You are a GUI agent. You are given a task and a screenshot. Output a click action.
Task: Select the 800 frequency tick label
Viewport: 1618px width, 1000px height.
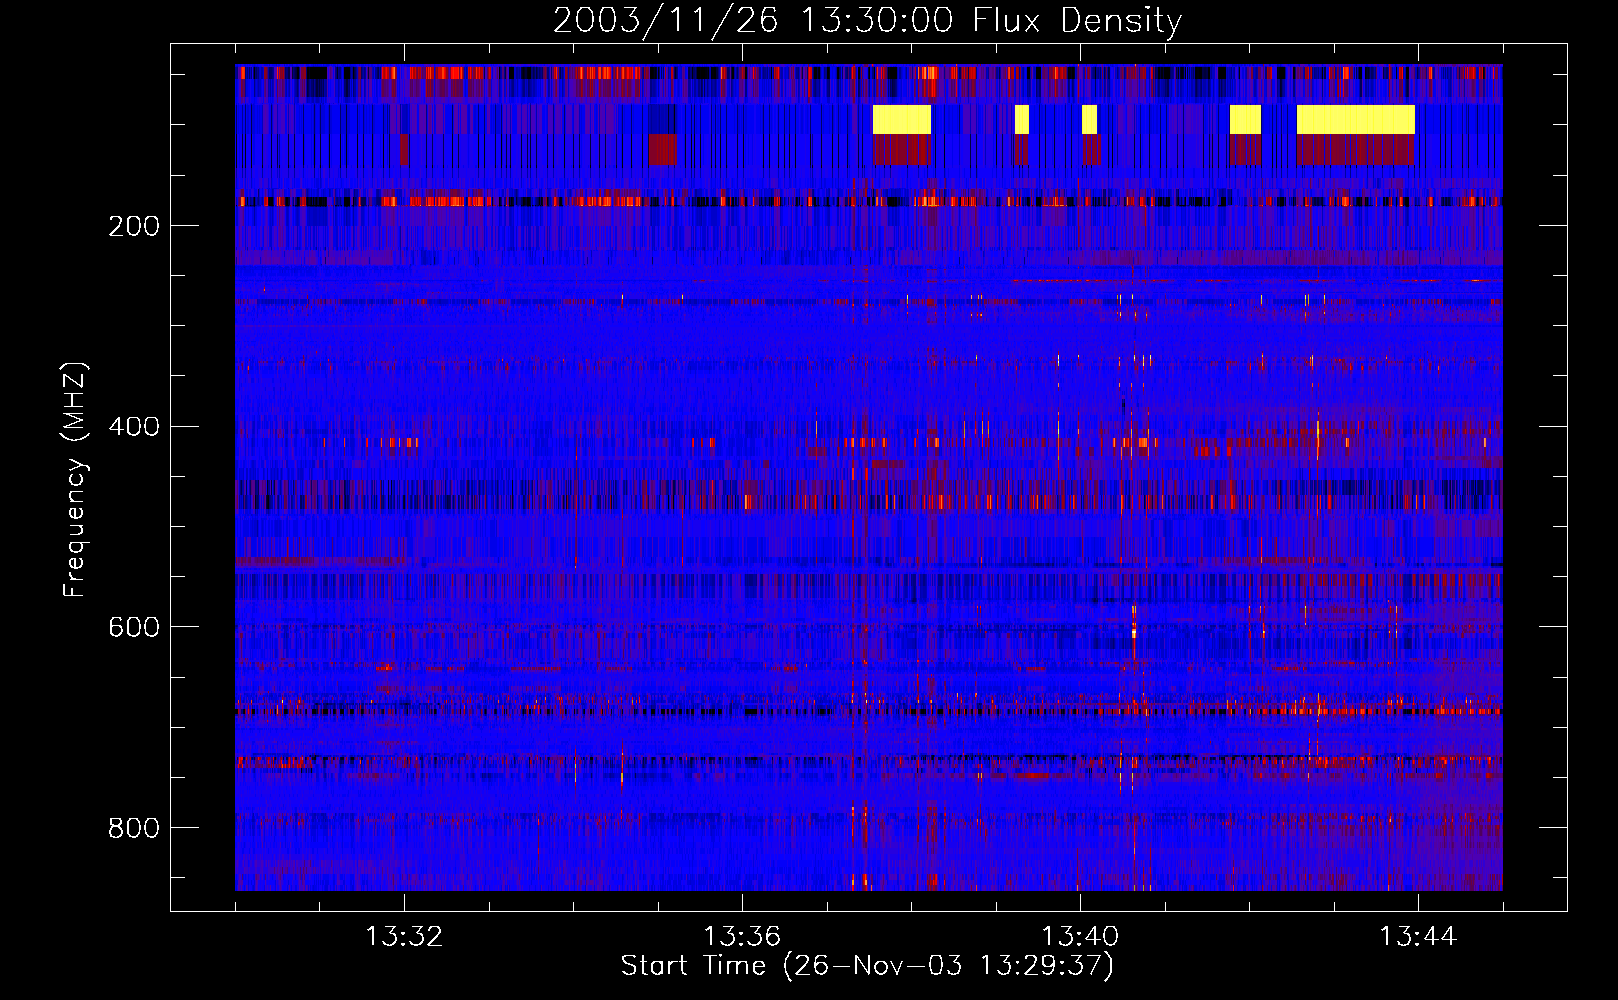tap(134, 828)
